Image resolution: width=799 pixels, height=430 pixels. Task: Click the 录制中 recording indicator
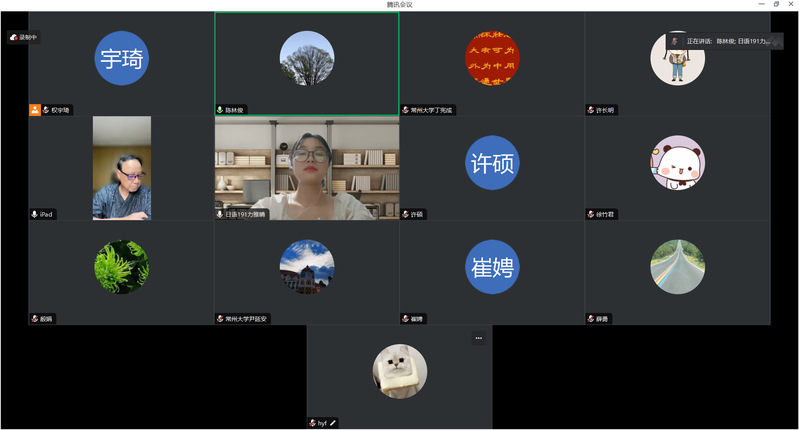coord(23,37)
